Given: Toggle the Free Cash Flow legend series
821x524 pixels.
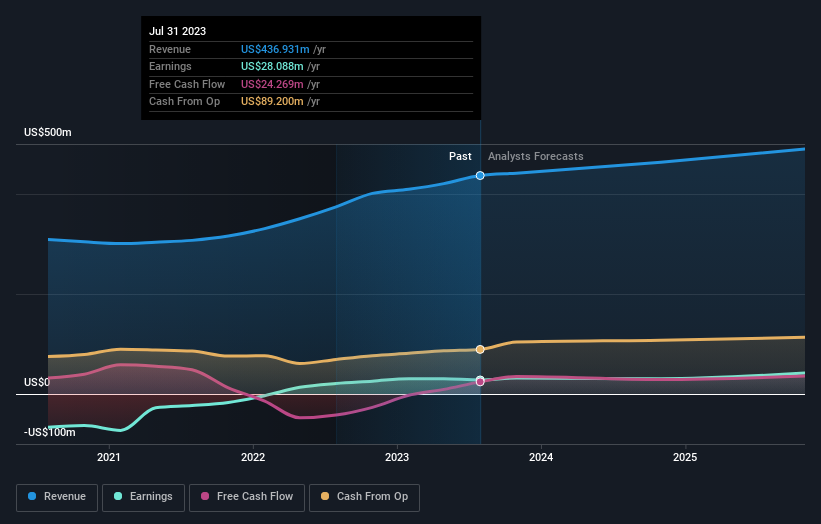Looking at the screenshot, I should coord(247,497).
